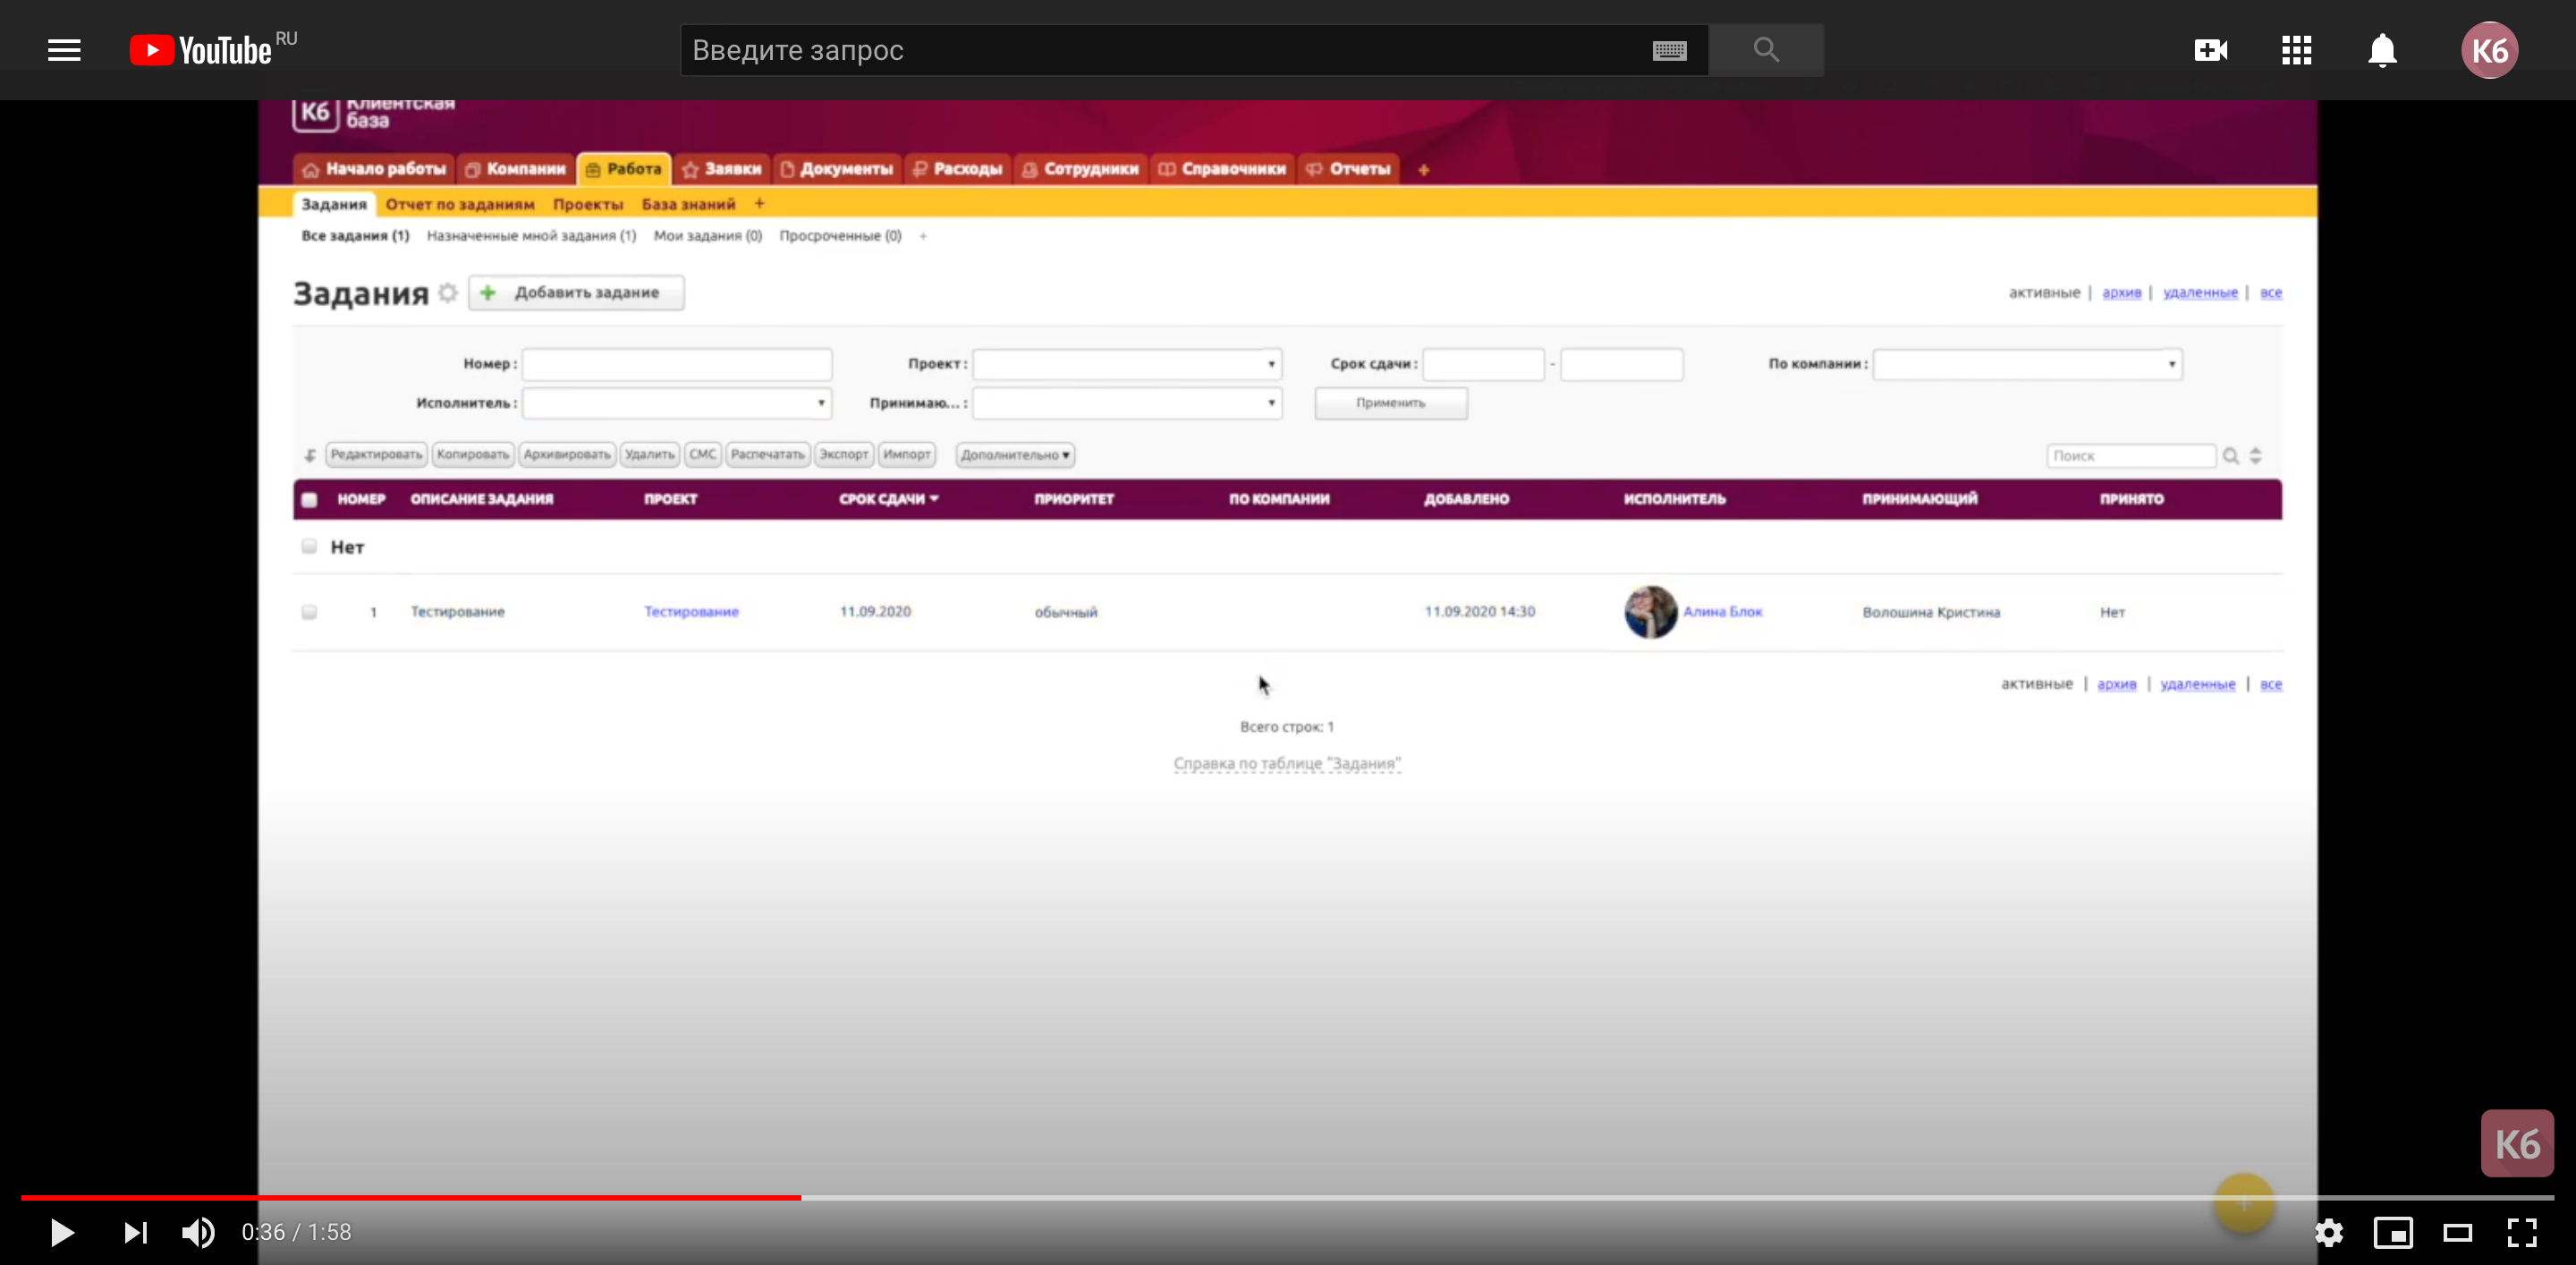Expand the Дополнительно actions dropdown
The image size is (2576, 1265).
1015,455
